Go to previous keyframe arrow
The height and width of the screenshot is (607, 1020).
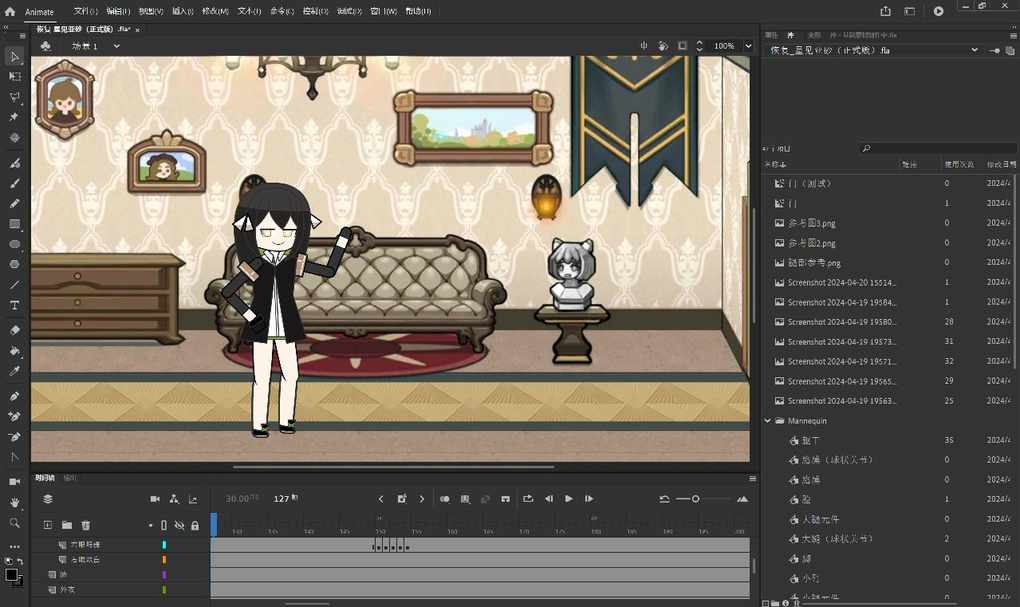pos(381,499)
